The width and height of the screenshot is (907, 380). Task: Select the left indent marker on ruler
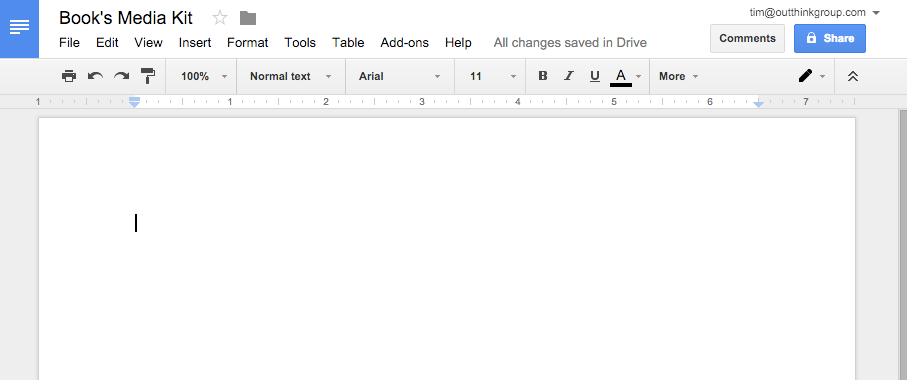[x=134, y=102]
